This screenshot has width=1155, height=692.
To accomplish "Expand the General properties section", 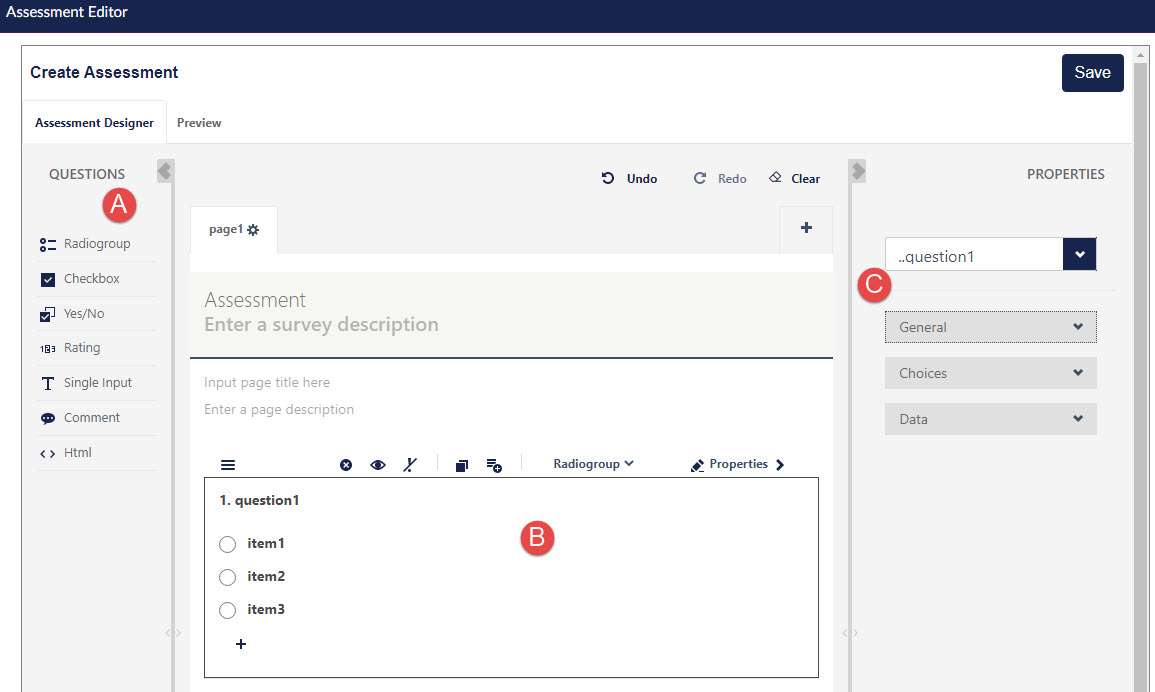I will point(990,327).
